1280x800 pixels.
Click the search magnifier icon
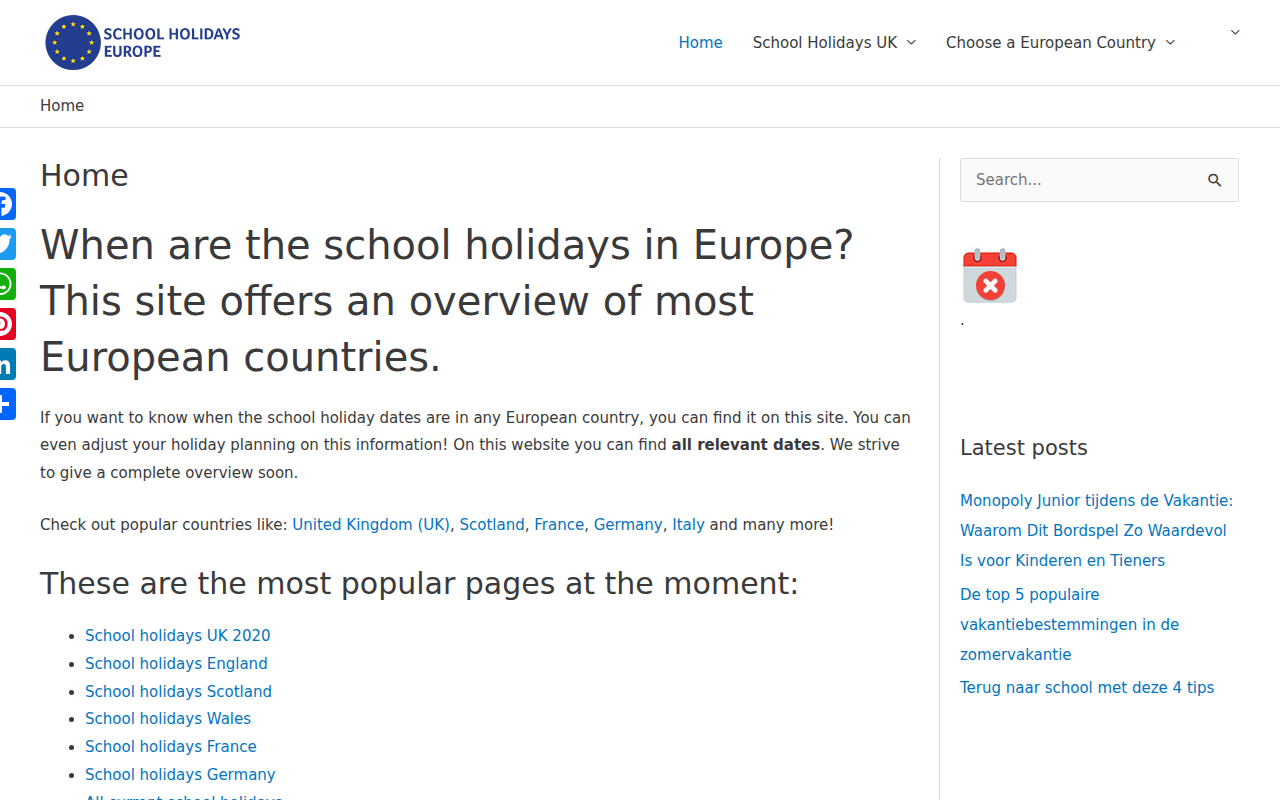point(1215,180)
